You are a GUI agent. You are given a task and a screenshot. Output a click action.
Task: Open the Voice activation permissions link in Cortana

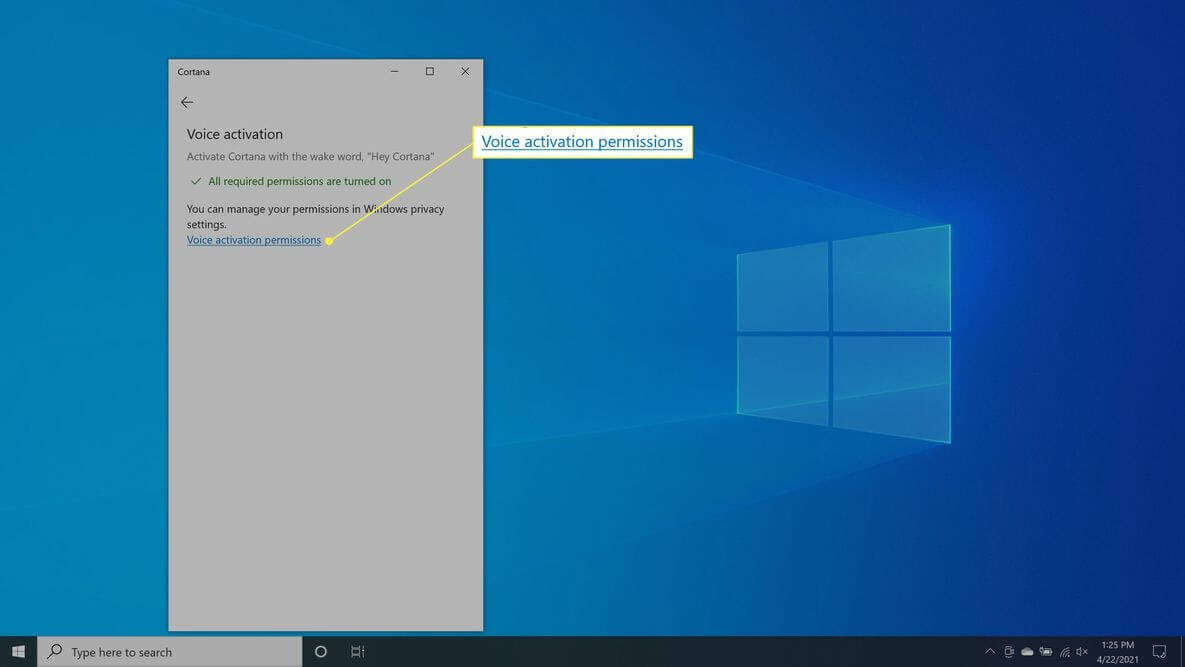[254, 240]
